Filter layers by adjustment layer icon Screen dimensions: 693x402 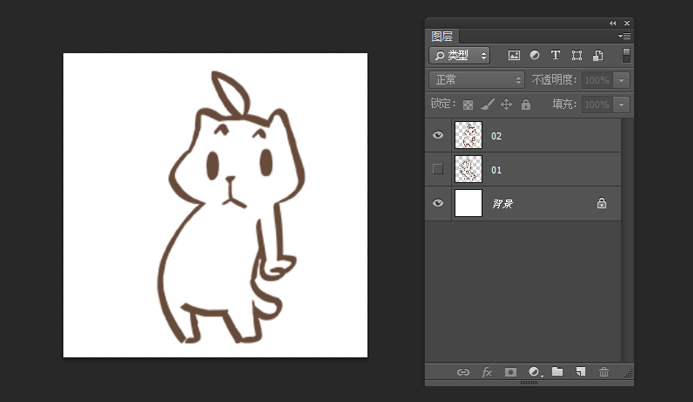tap(534, 55)
